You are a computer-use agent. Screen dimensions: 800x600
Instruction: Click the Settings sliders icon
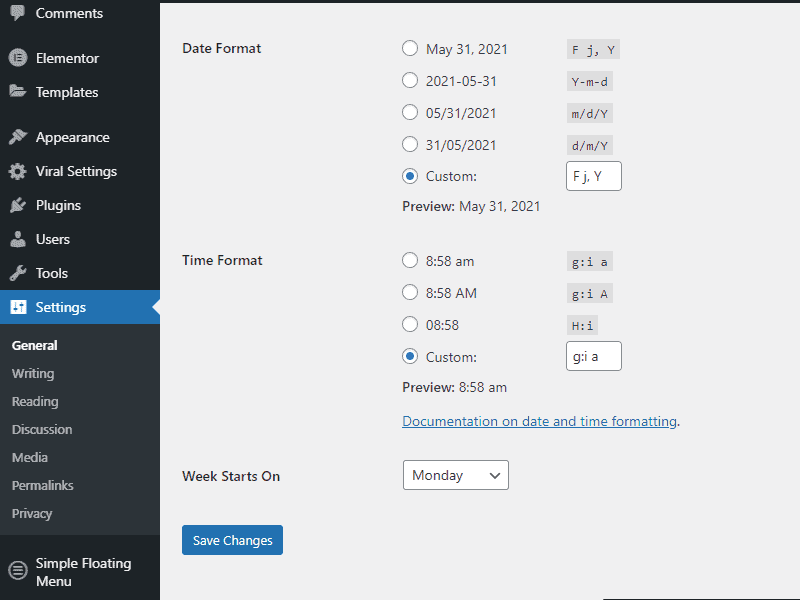pos(18,307)
